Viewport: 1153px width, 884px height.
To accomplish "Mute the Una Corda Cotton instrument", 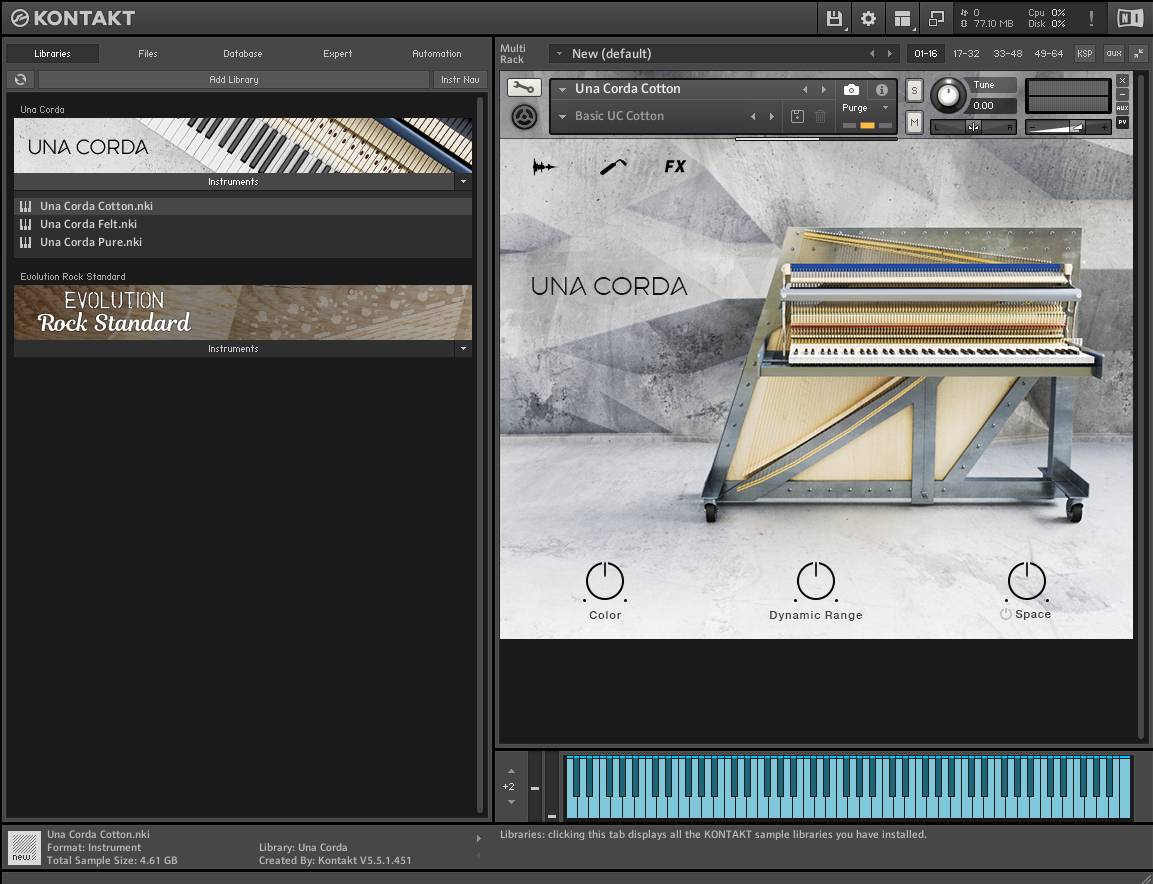I will coord(914,122).
